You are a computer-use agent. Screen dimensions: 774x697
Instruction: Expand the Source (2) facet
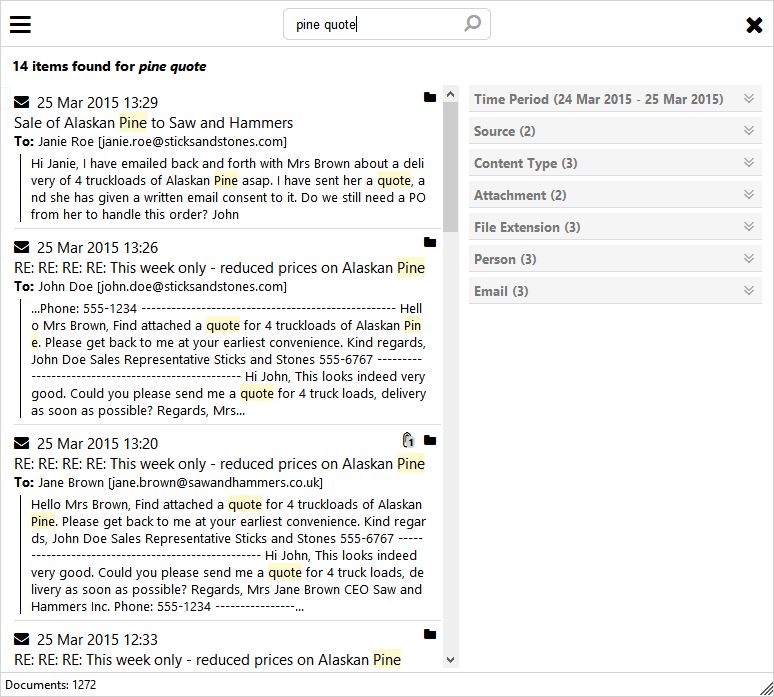point(615,131)
